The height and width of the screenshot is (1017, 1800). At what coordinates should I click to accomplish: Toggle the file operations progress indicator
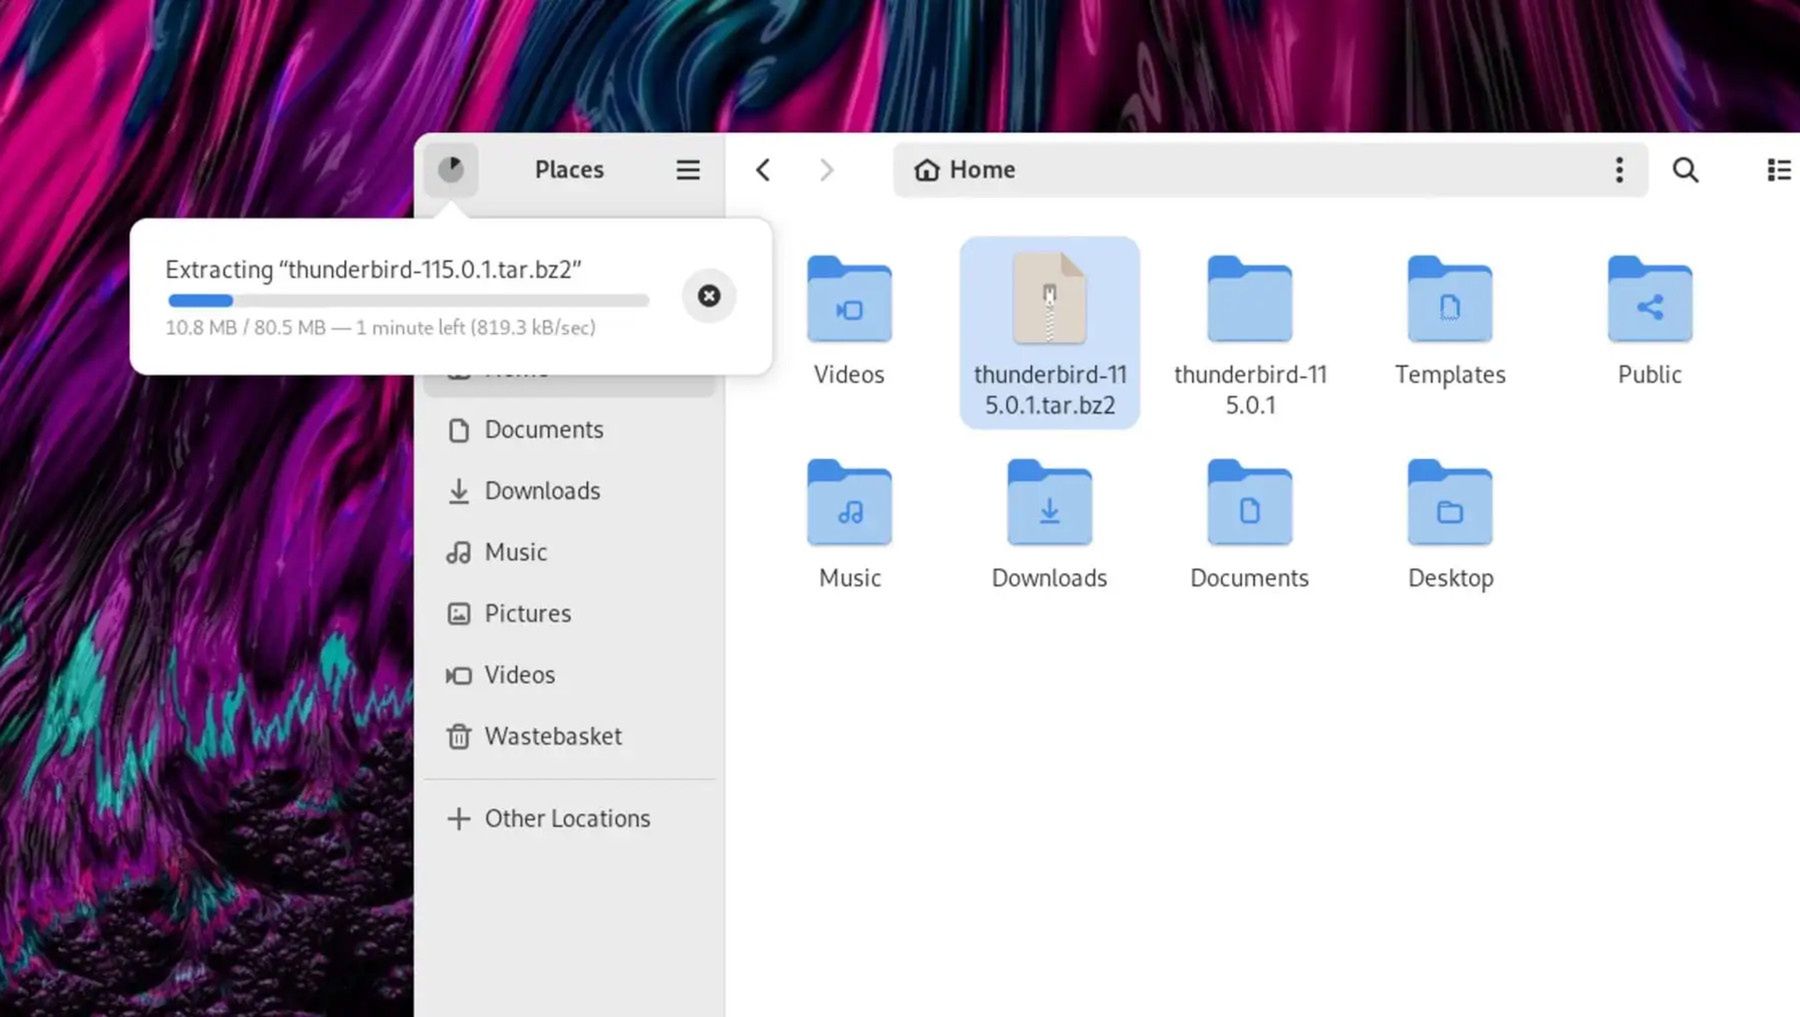coord(451,169)
